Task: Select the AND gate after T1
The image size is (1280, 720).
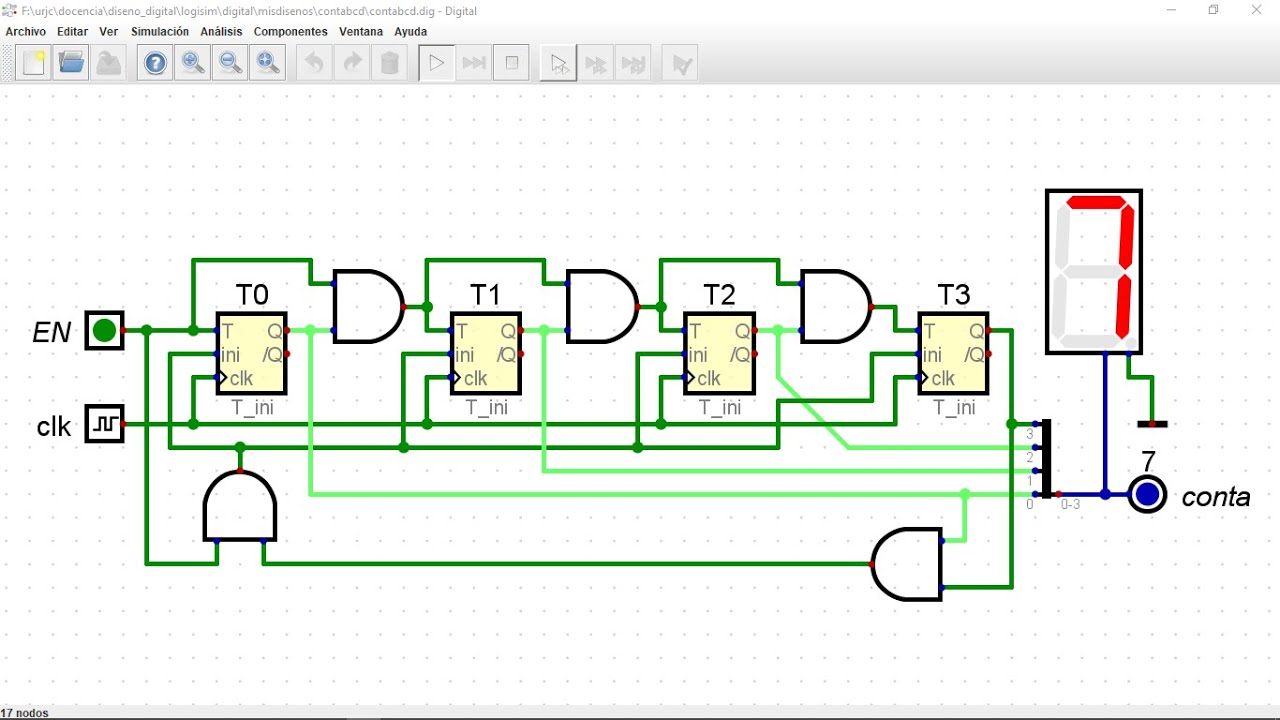Action: point(602,306)
